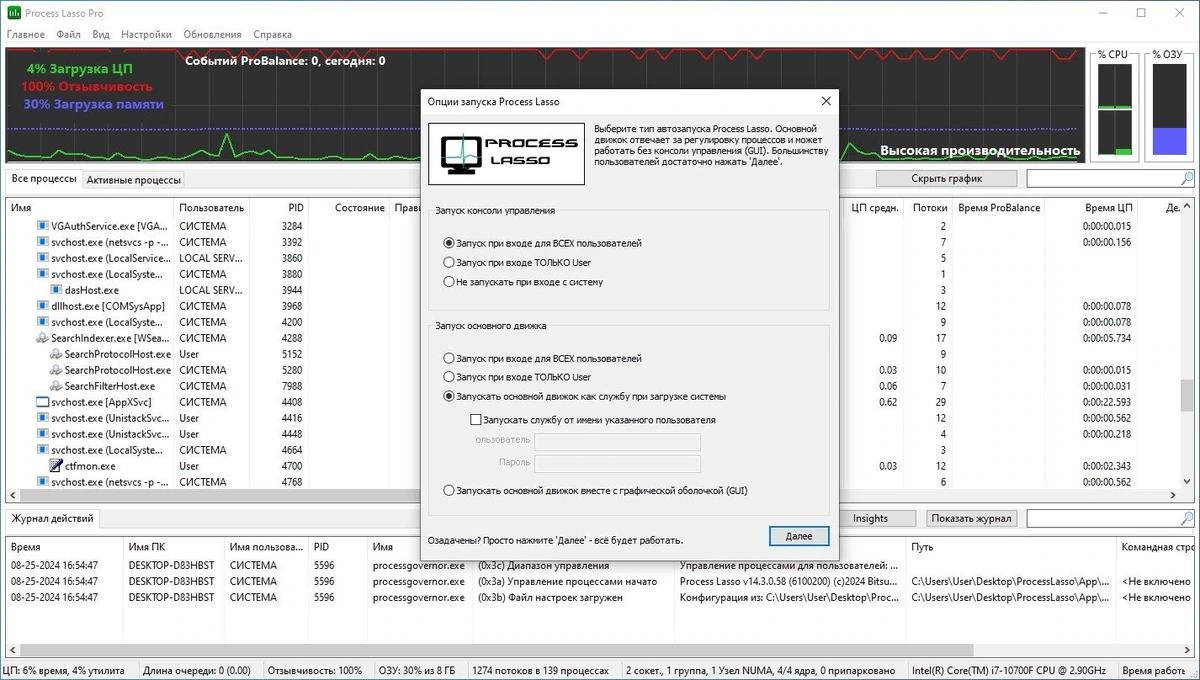
Task: Click the Process Lasso logo in dialog
Action: (506, 154)
